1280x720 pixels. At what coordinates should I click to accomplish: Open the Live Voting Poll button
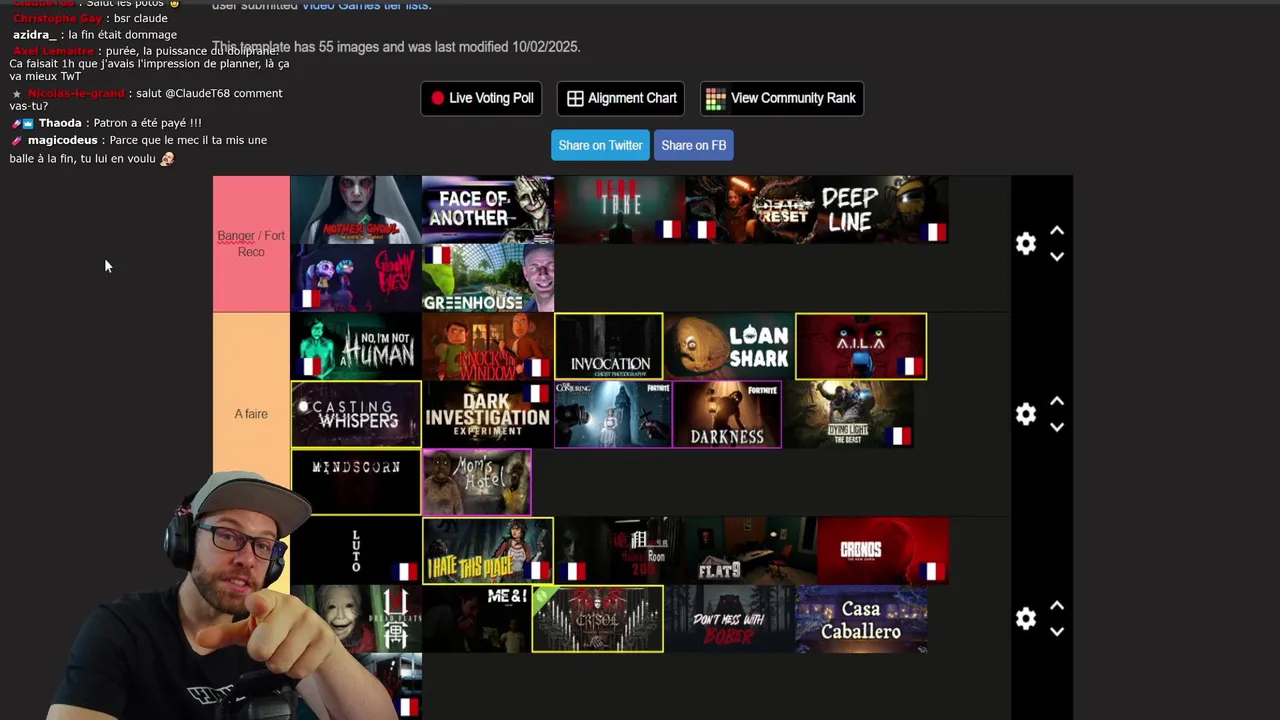481,98
